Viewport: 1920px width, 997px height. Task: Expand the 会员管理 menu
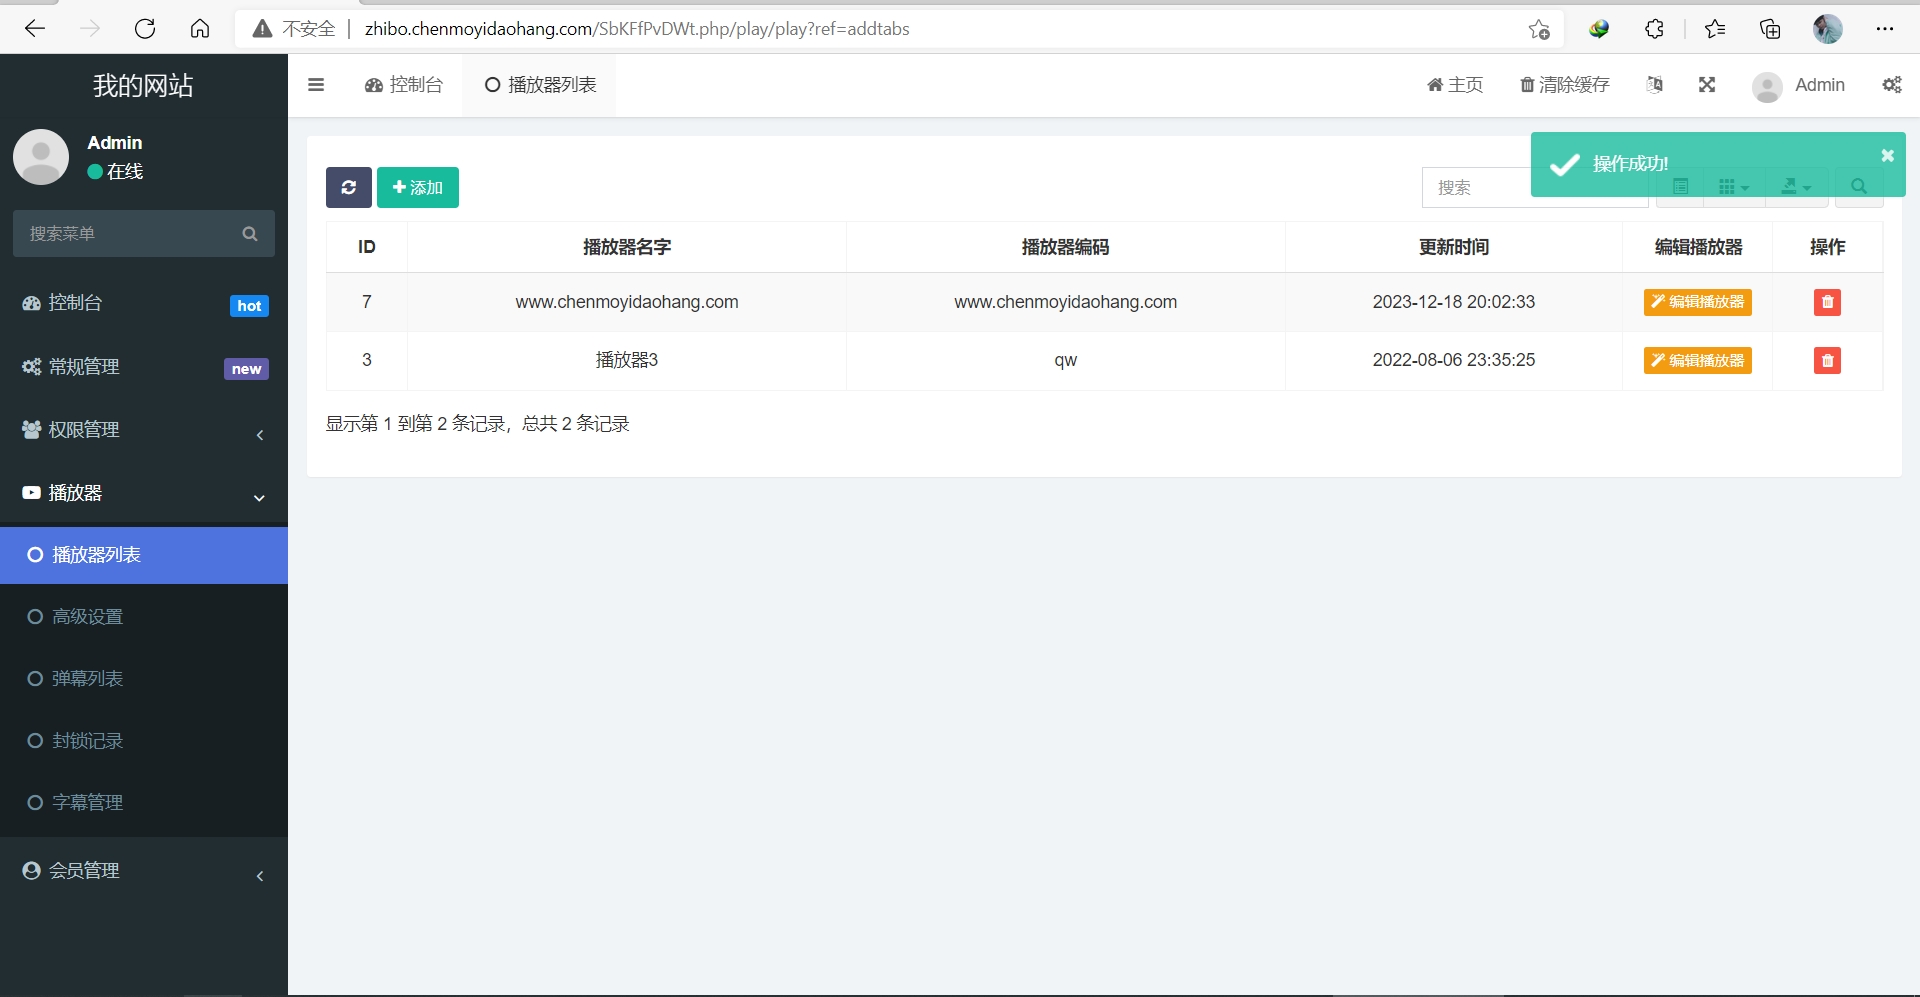[143, 871]
